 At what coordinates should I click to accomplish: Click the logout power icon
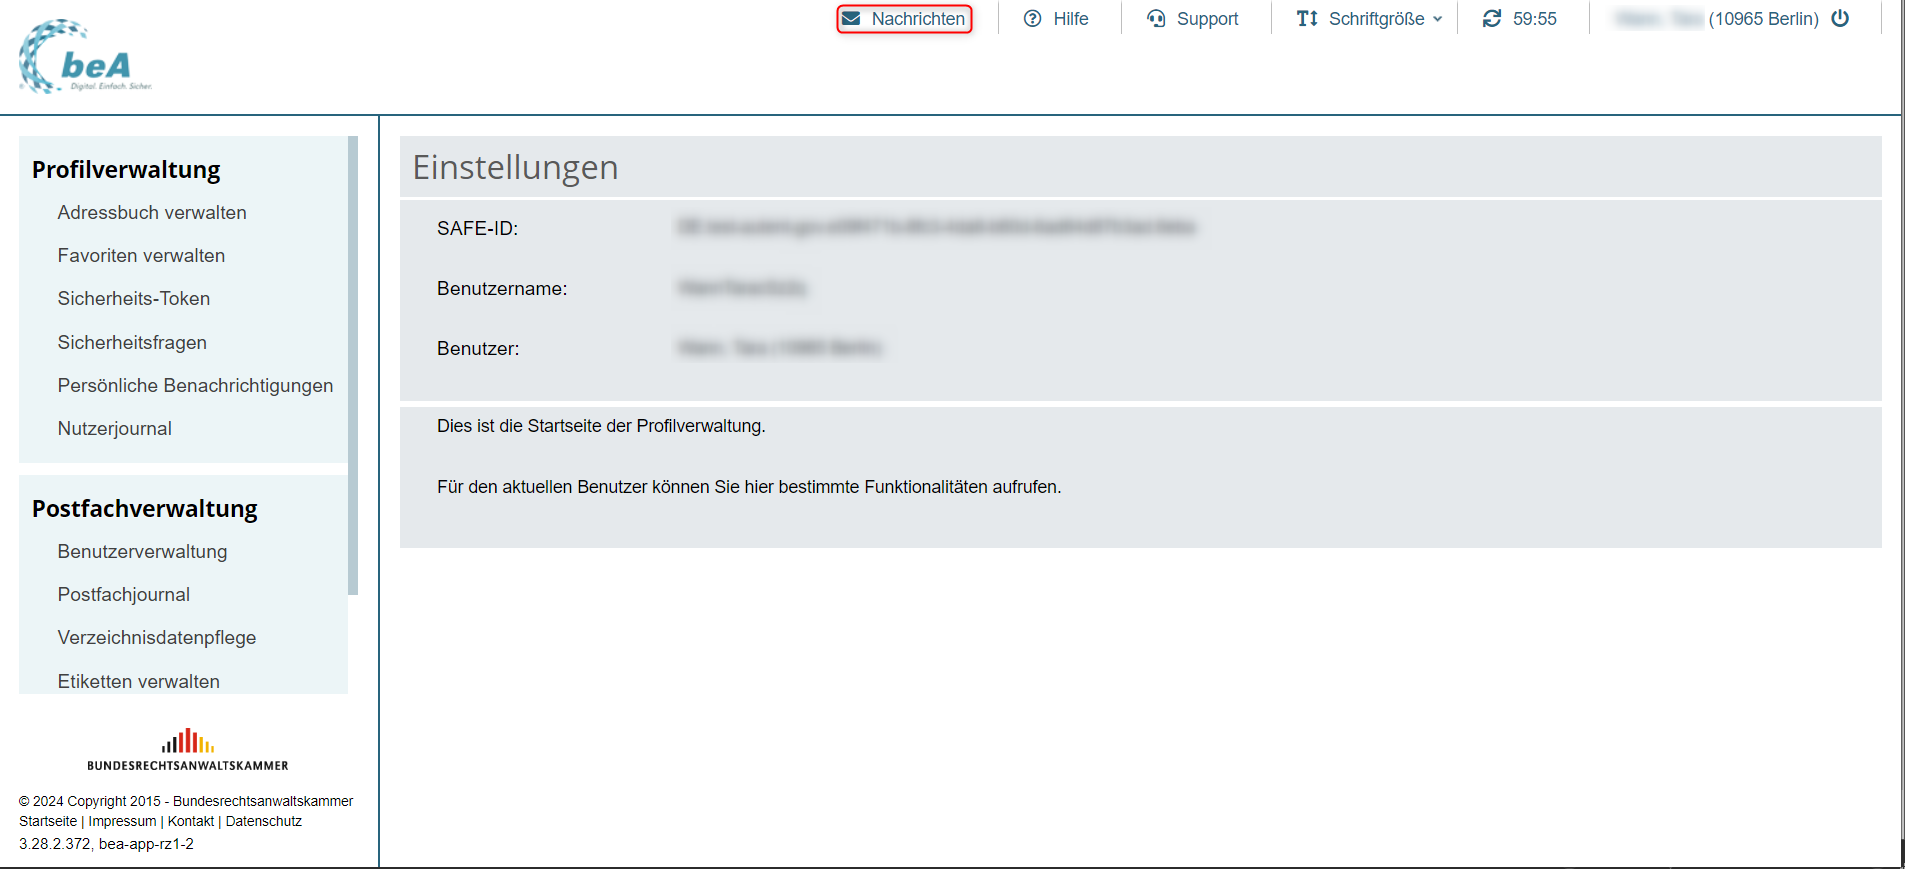point(1840,19)
